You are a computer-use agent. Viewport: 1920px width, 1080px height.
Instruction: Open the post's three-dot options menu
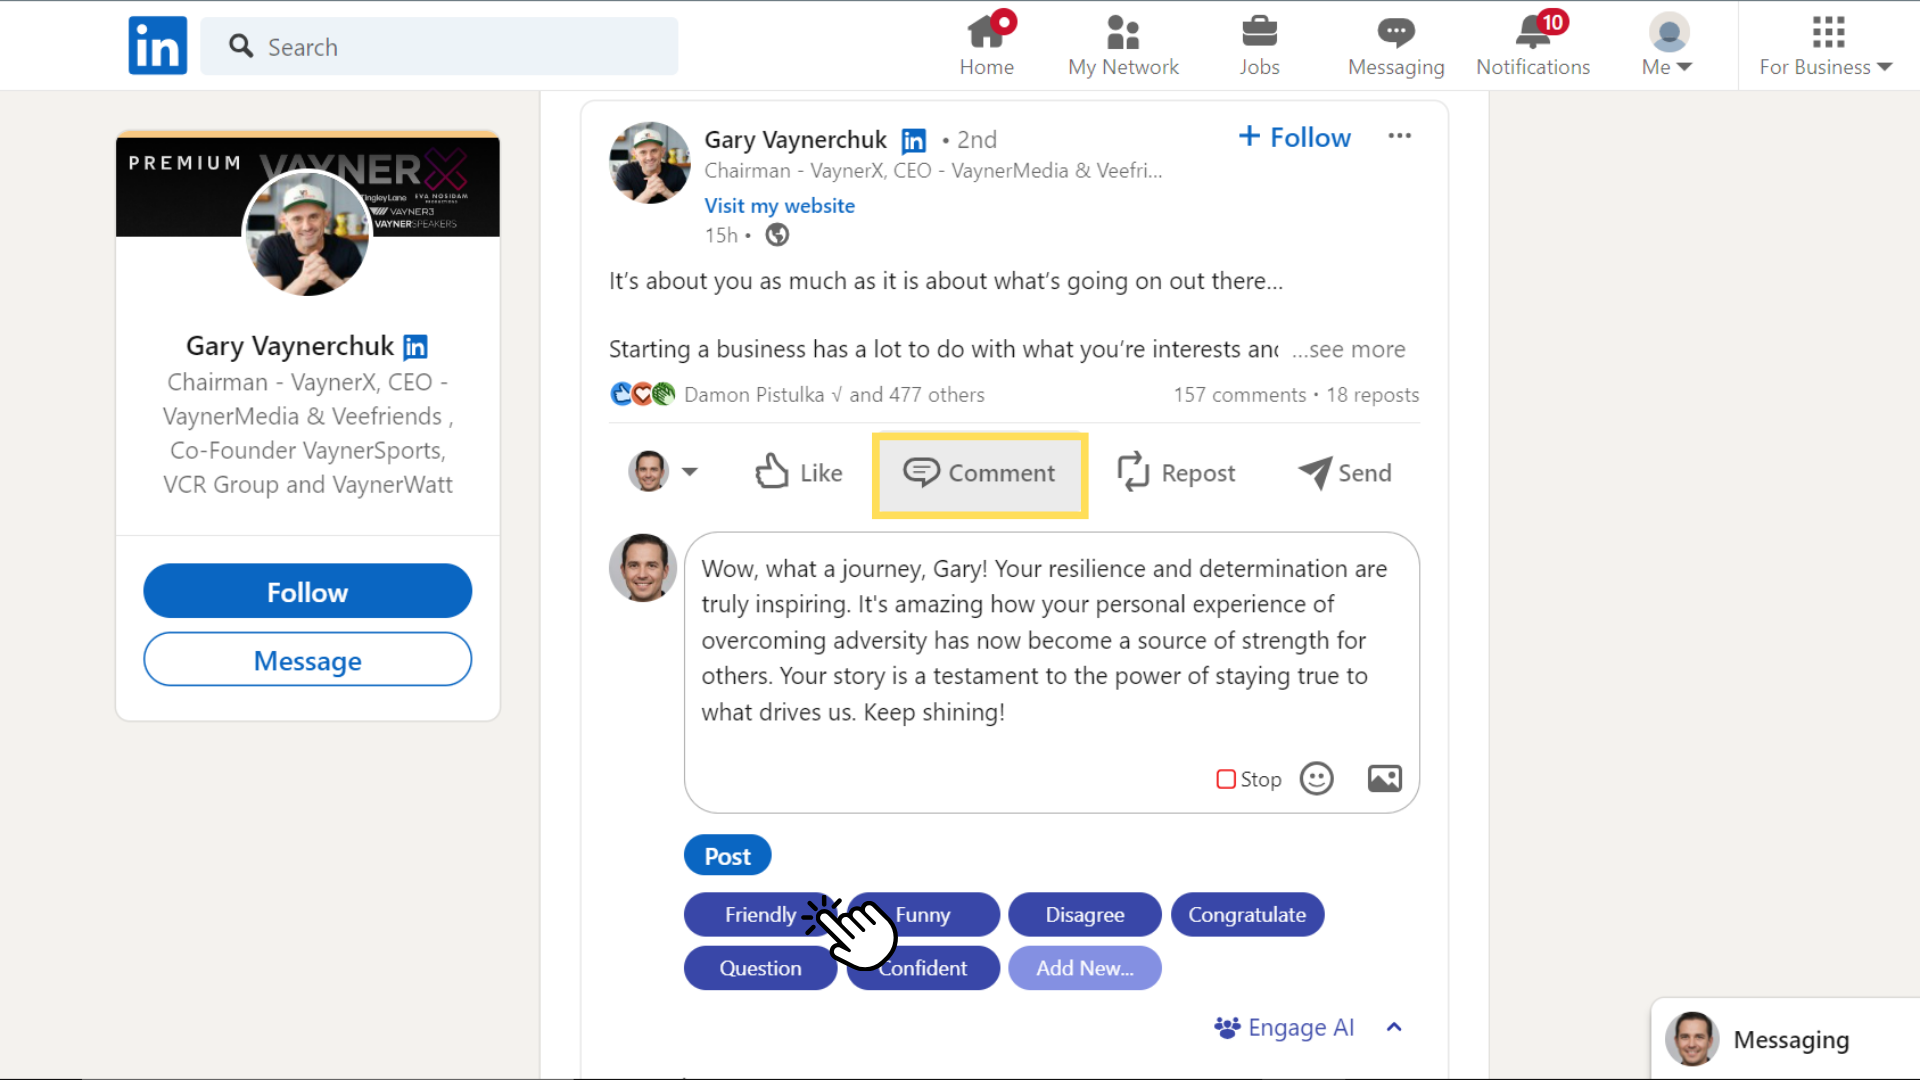click(x=1399, y=136)
